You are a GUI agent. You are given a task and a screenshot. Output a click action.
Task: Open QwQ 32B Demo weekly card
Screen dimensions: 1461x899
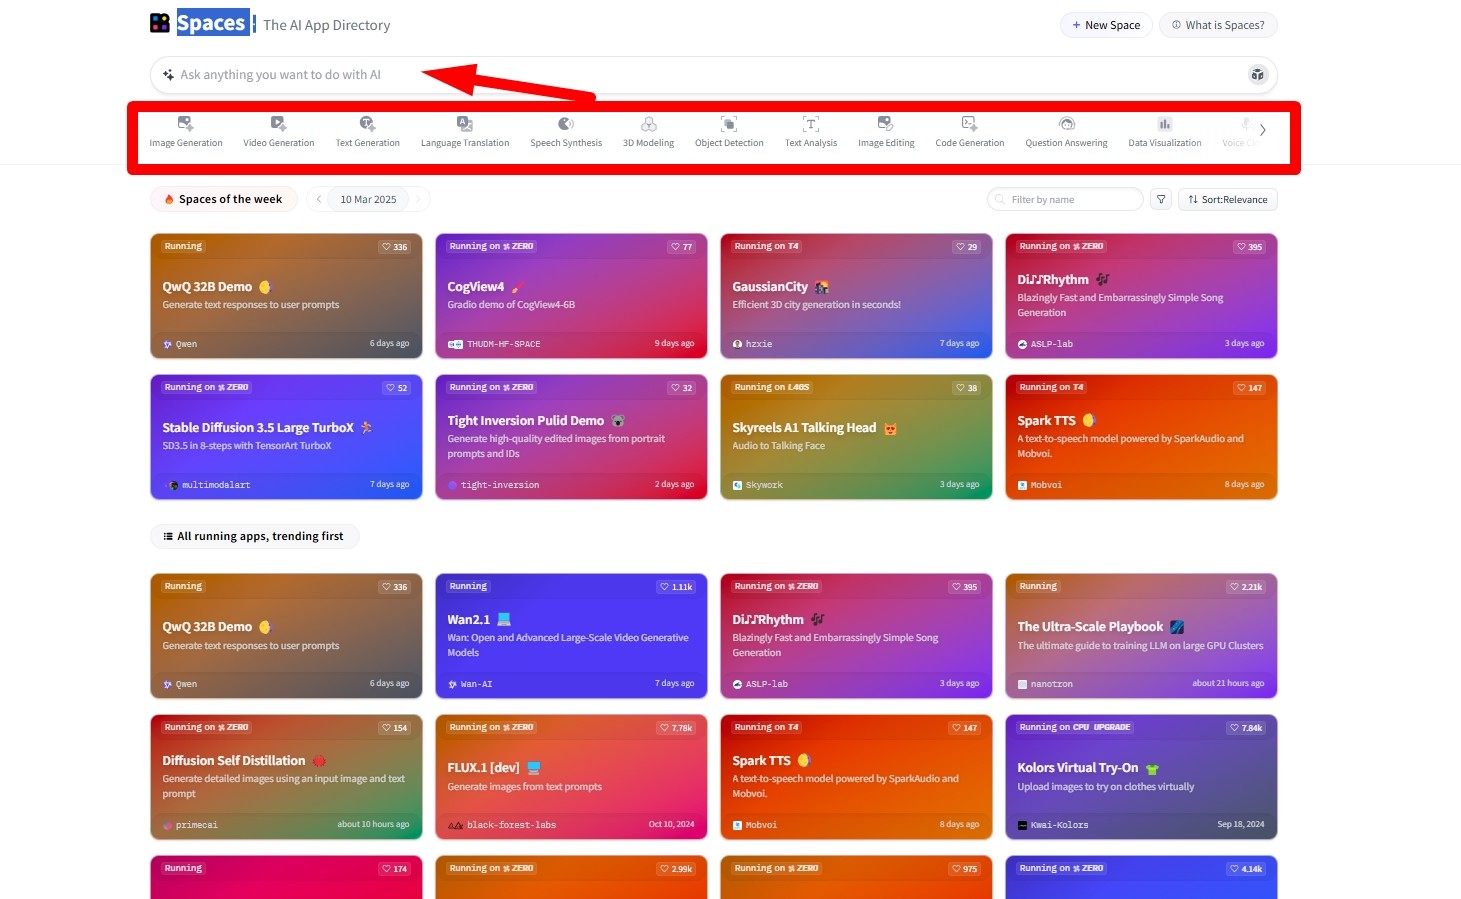click(286, 296)
